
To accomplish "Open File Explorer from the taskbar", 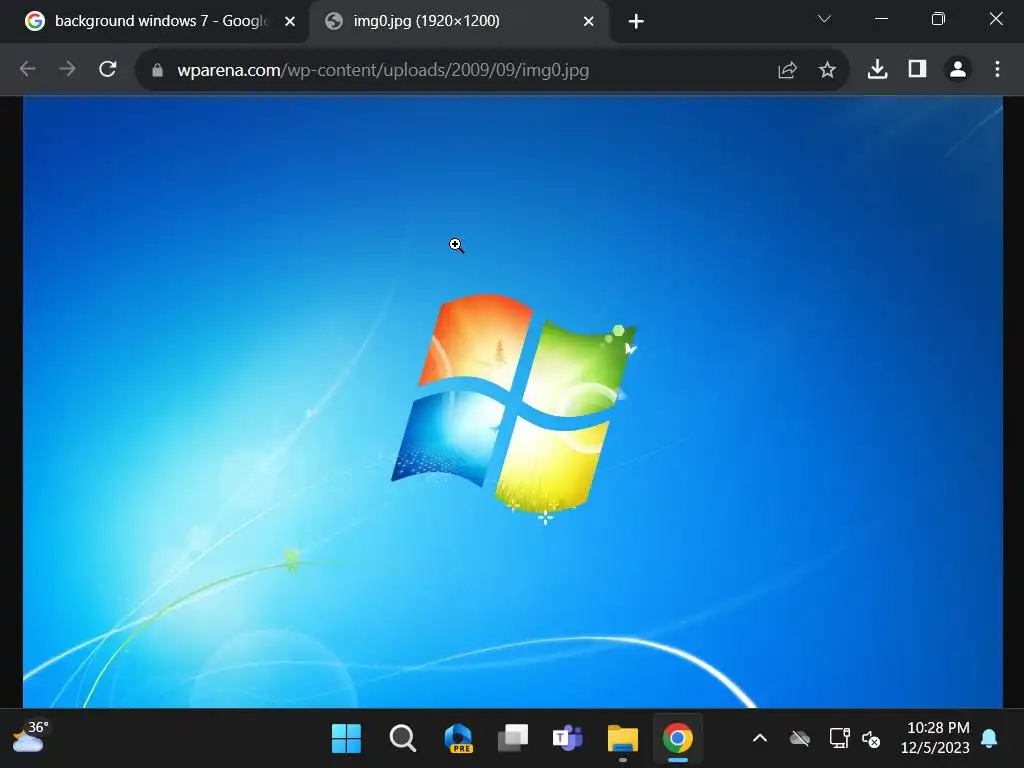I will (623, 739).
